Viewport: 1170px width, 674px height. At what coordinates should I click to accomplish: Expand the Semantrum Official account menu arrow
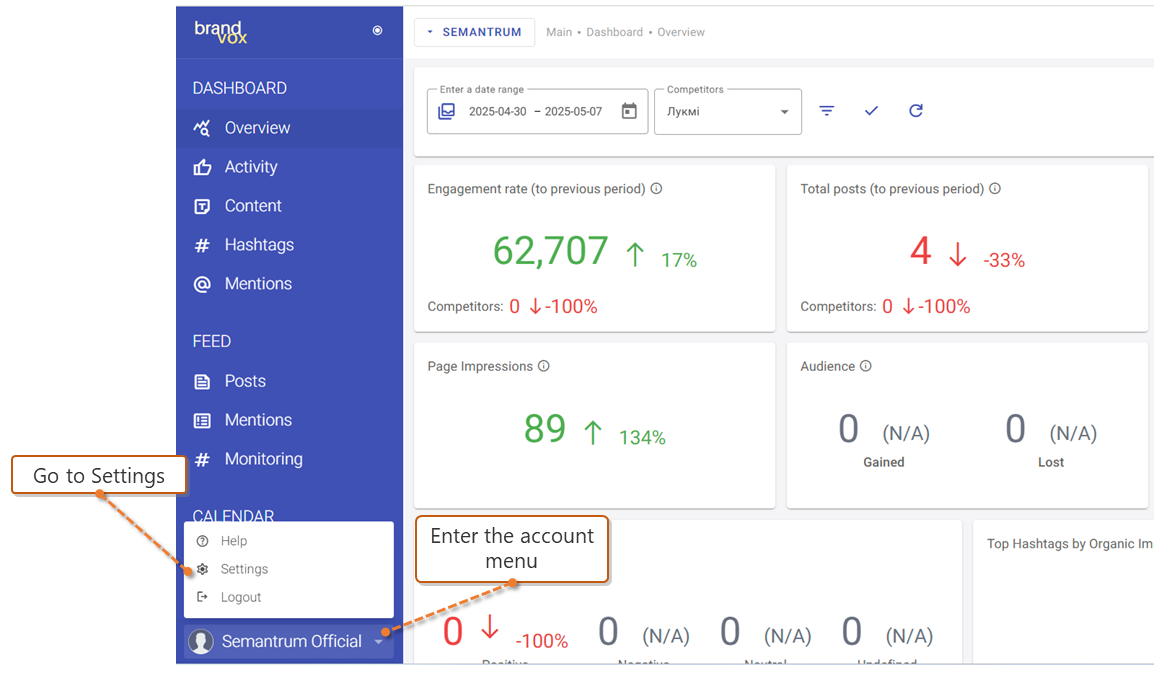(x=379, y=641)
